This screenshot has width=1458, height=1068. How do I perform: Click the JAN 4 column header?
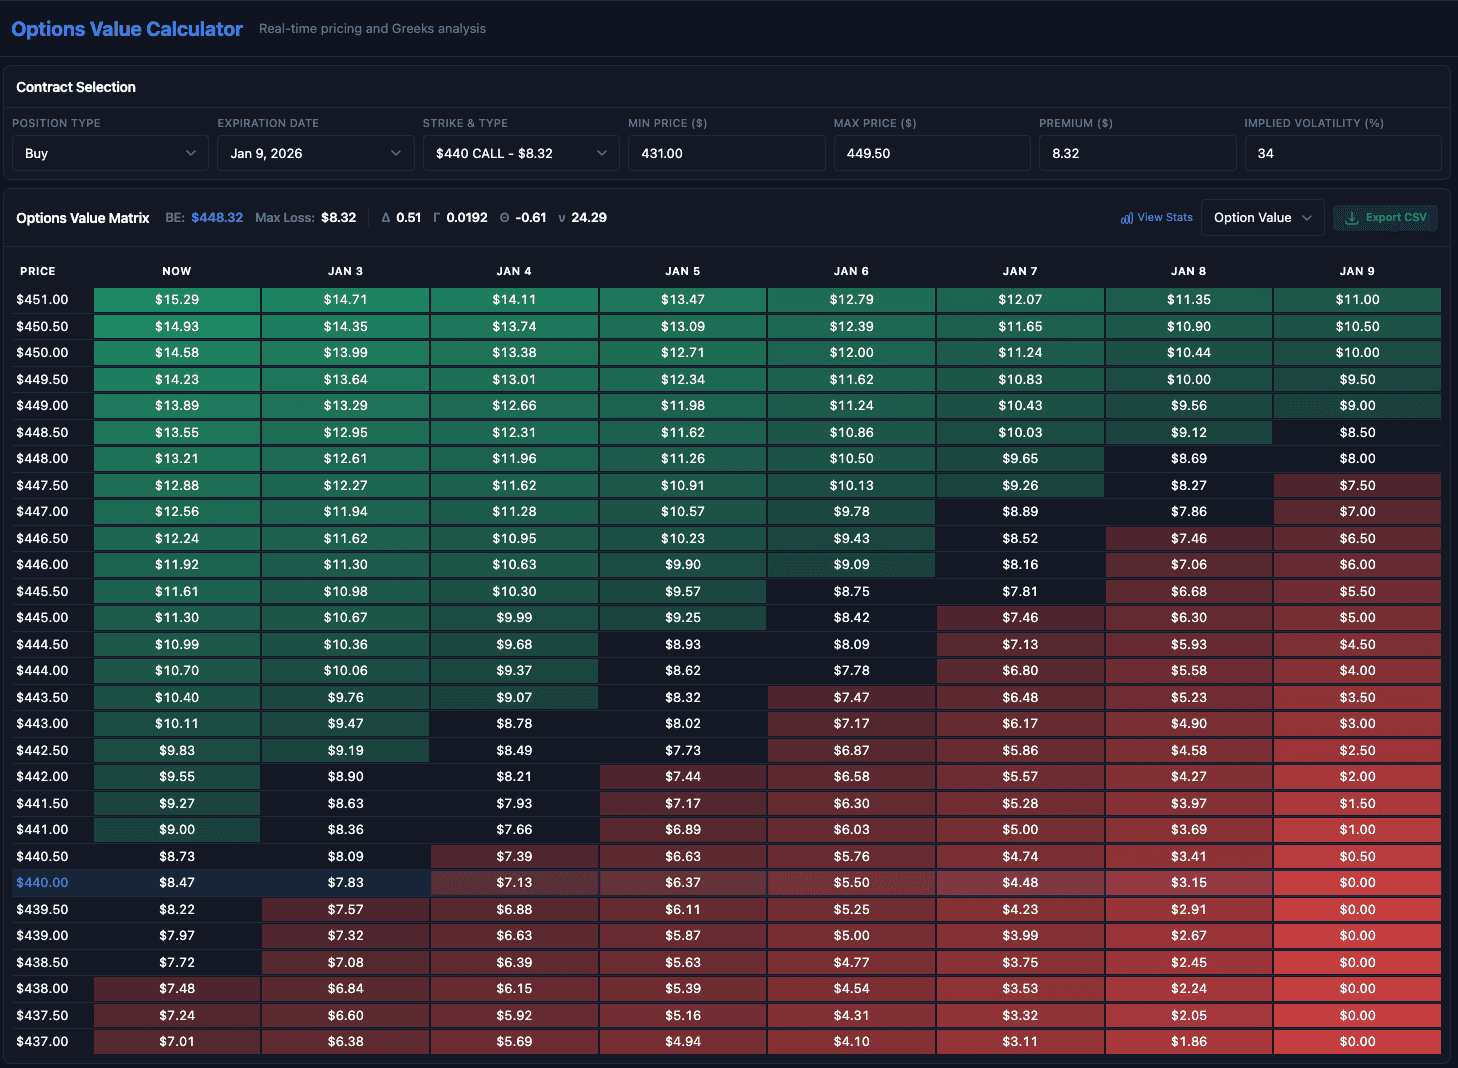pyautogui.click(x=514, y=271)
